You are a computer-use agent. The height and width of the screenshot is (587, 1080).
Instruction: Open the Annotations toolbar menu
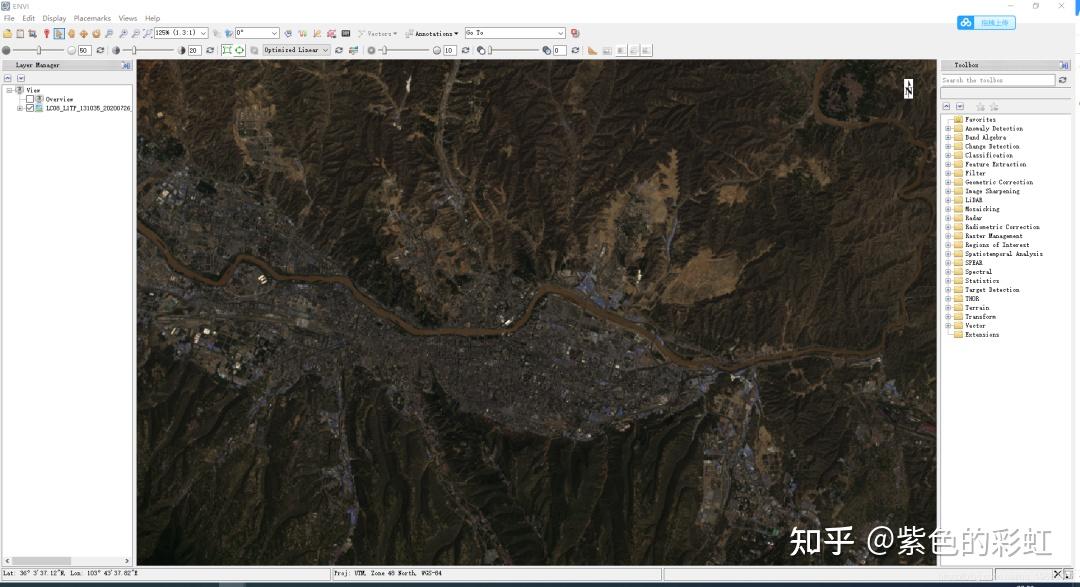(436, 33)
